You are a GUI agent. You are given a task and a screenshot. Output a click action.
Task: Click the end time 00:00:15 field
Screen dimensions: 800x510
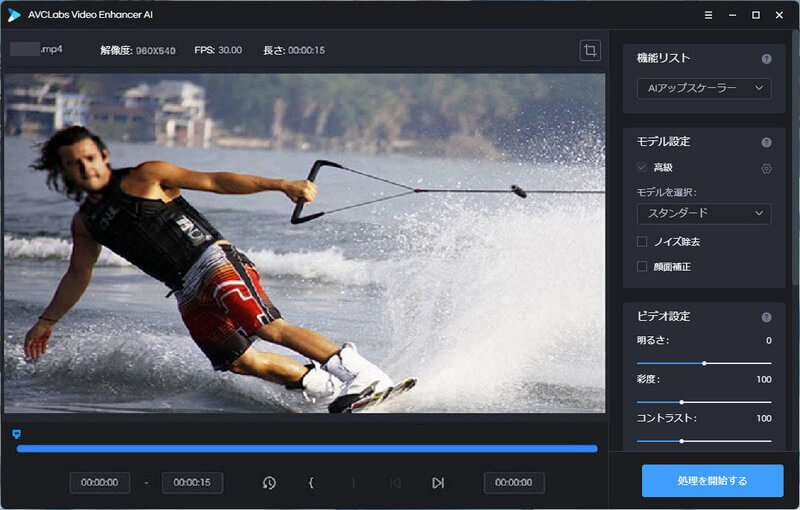(x=192, y=482)
